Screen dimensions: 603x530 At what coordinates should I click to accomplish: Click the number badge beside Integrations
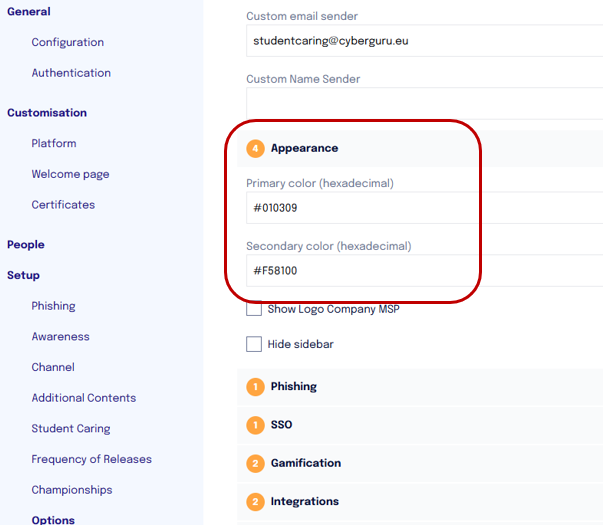pyautogui.click(x=256, y=502)
